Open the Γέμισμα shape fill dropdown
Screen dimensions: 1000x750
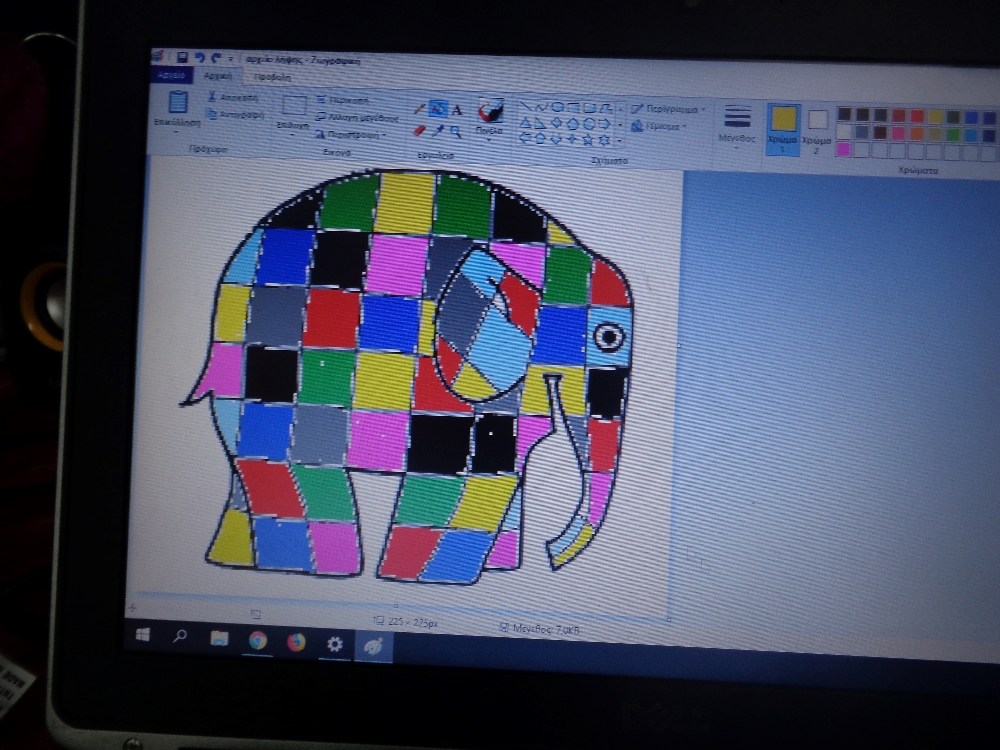click(x=659, y=126)
